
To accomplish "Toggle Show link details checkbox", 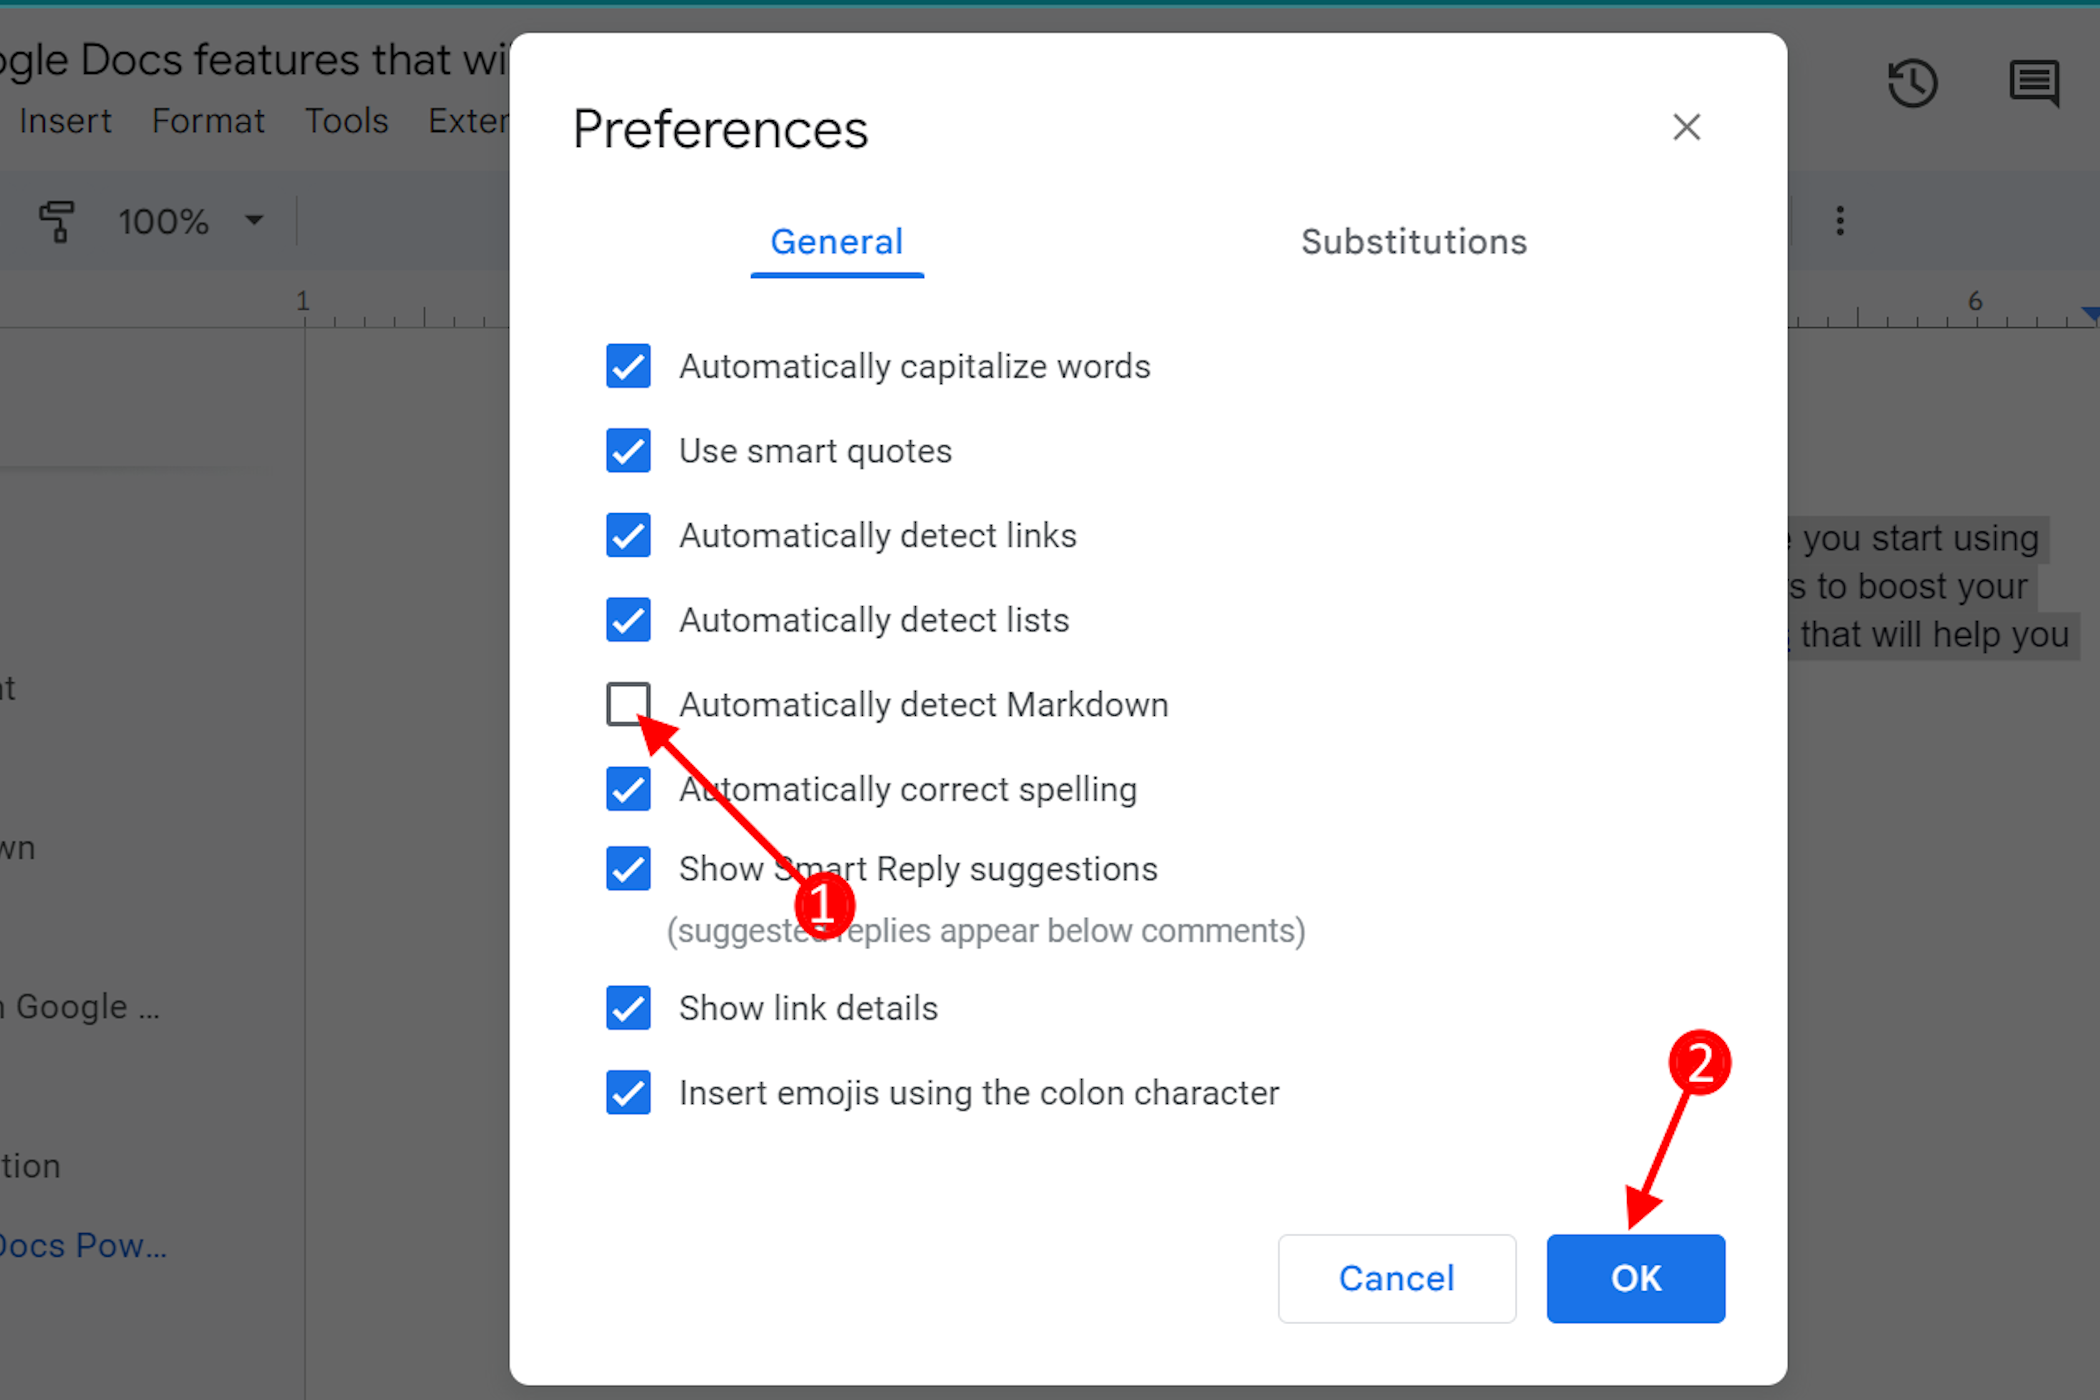I will [628, 1008].
